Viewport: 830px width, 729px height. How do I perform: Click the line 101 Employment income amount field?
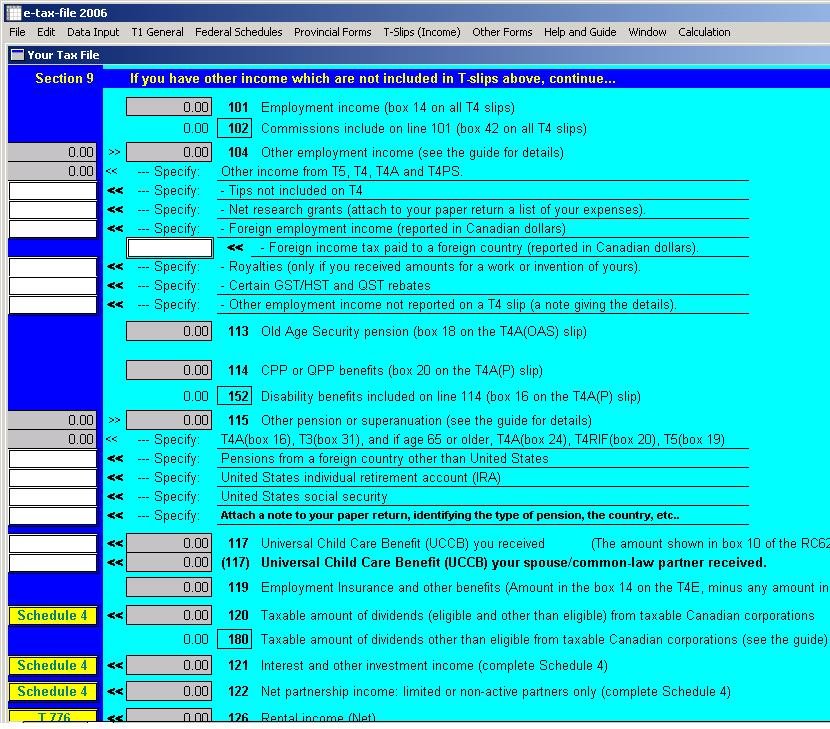coord(168,108)
